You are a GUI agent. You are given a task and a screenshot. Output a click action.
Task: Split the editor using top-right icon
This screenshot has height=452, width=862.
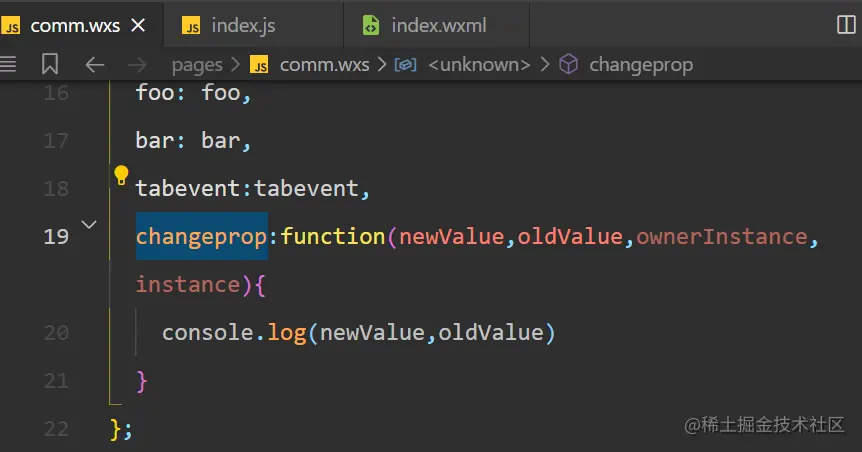point(845,25)
